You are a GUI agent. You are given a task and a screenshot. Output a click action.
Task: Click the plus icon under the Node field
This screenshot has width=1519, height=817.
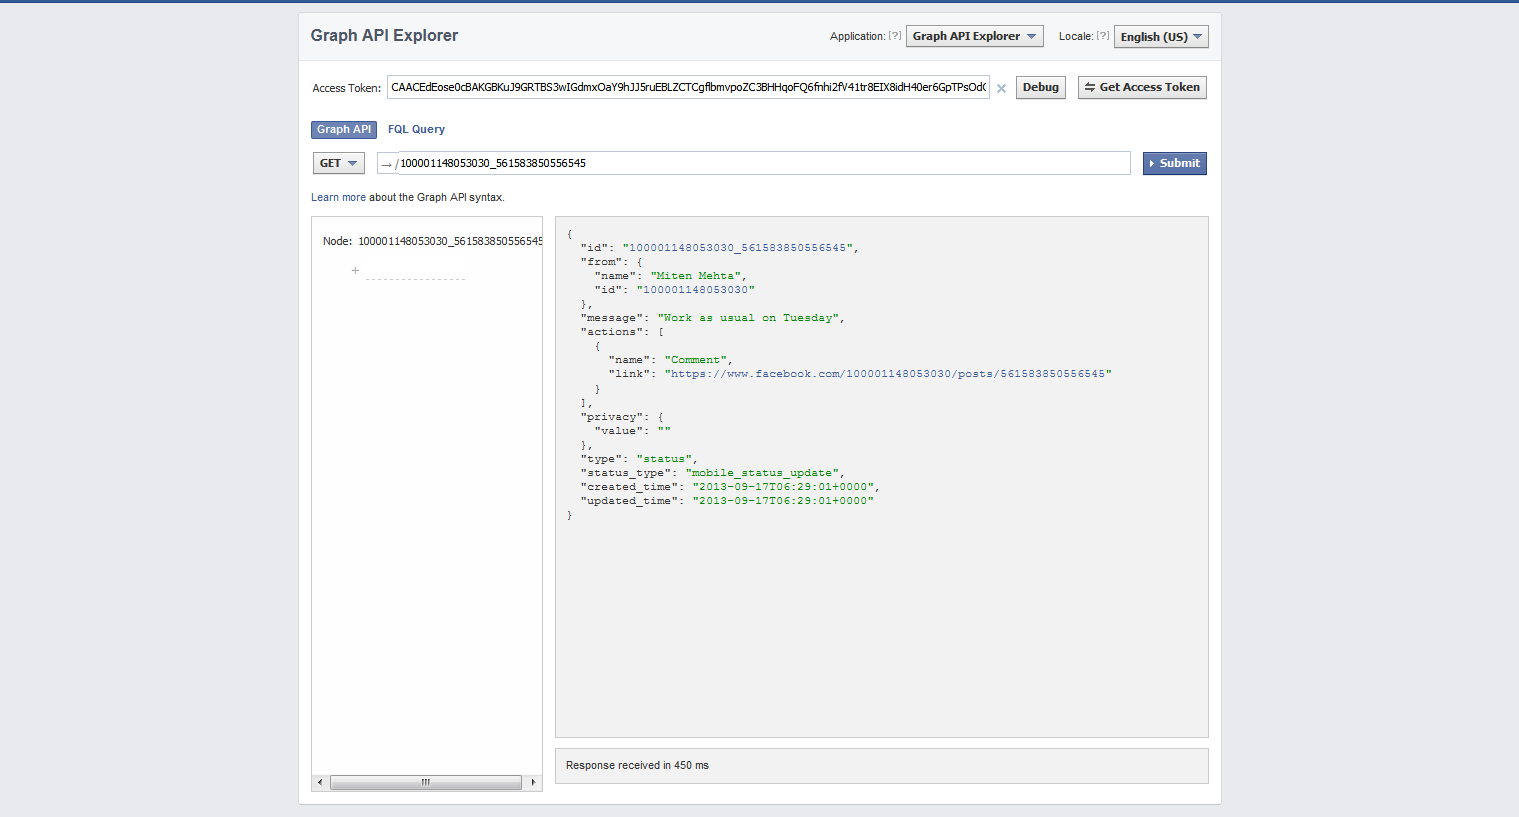click(355, 271)
